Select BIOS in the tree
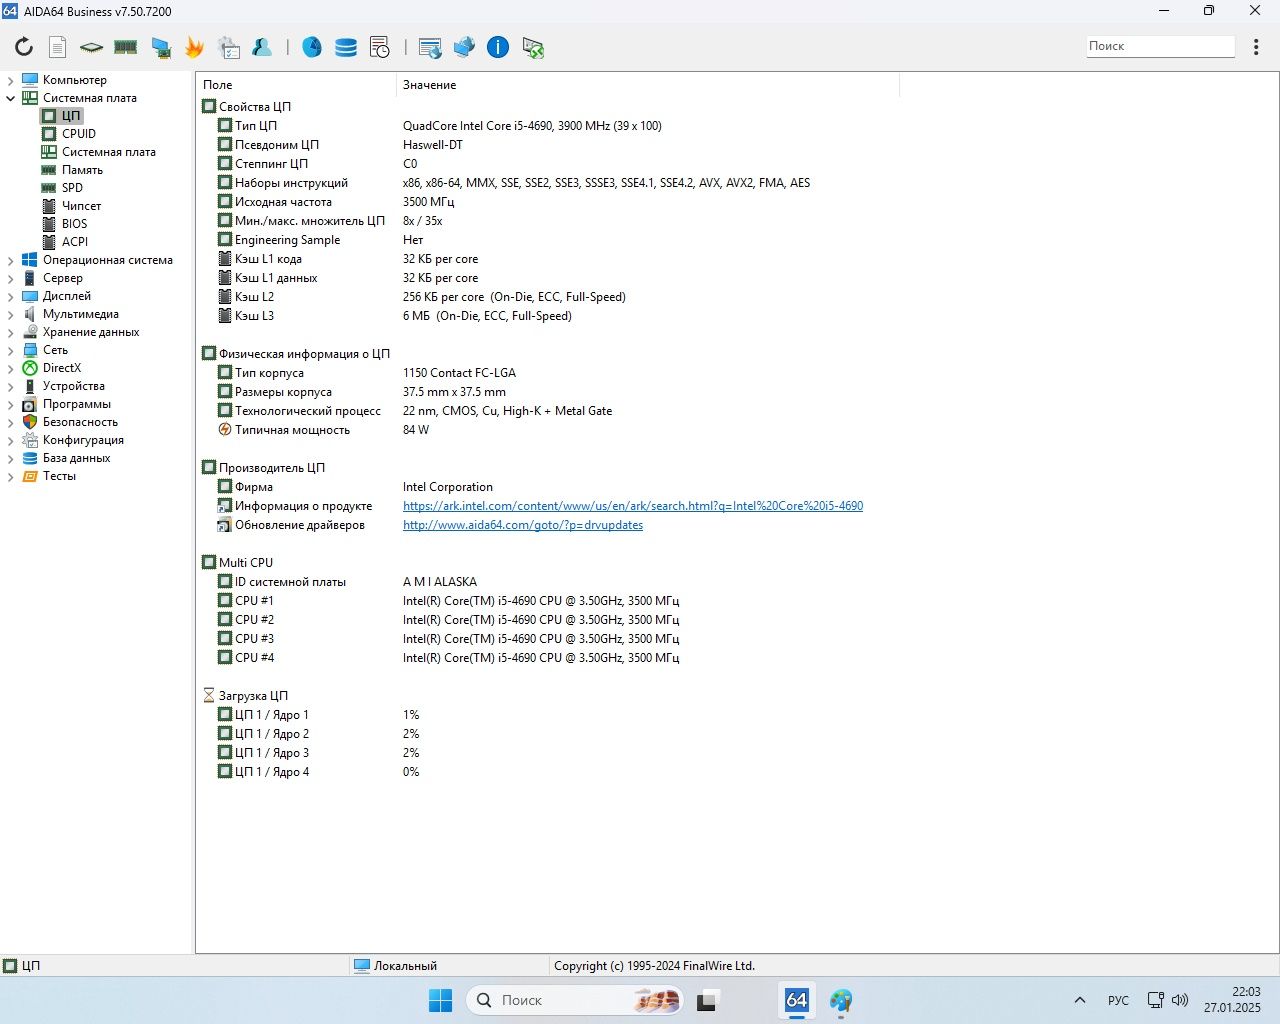Viewport: 1280px width, 1024px height. tap(74, 224)
